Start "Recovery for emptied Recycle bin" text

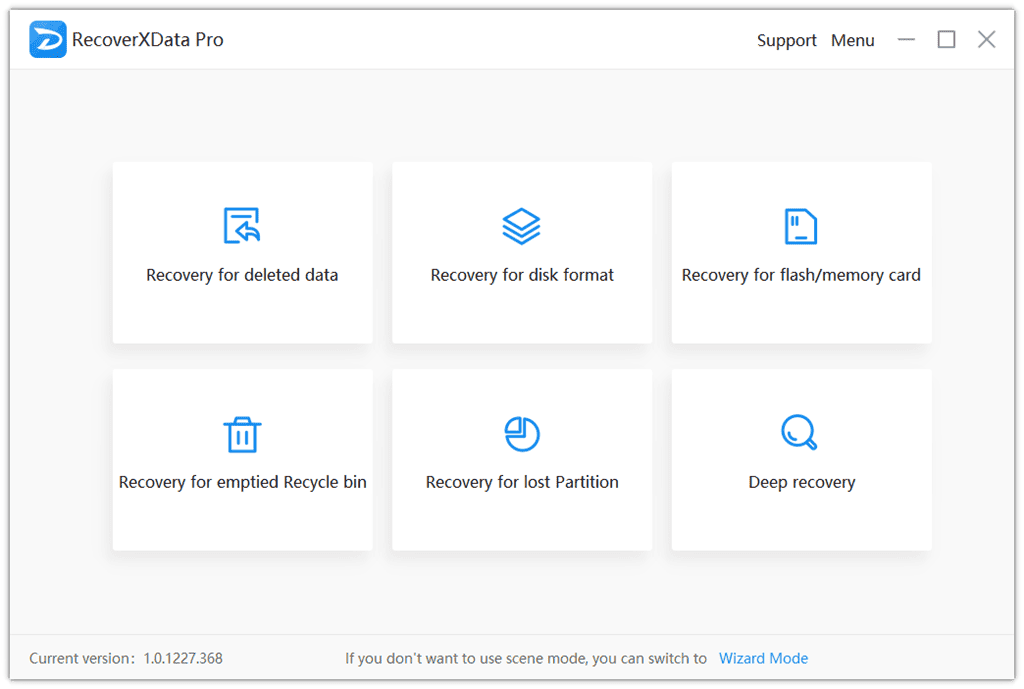(242, 482)
